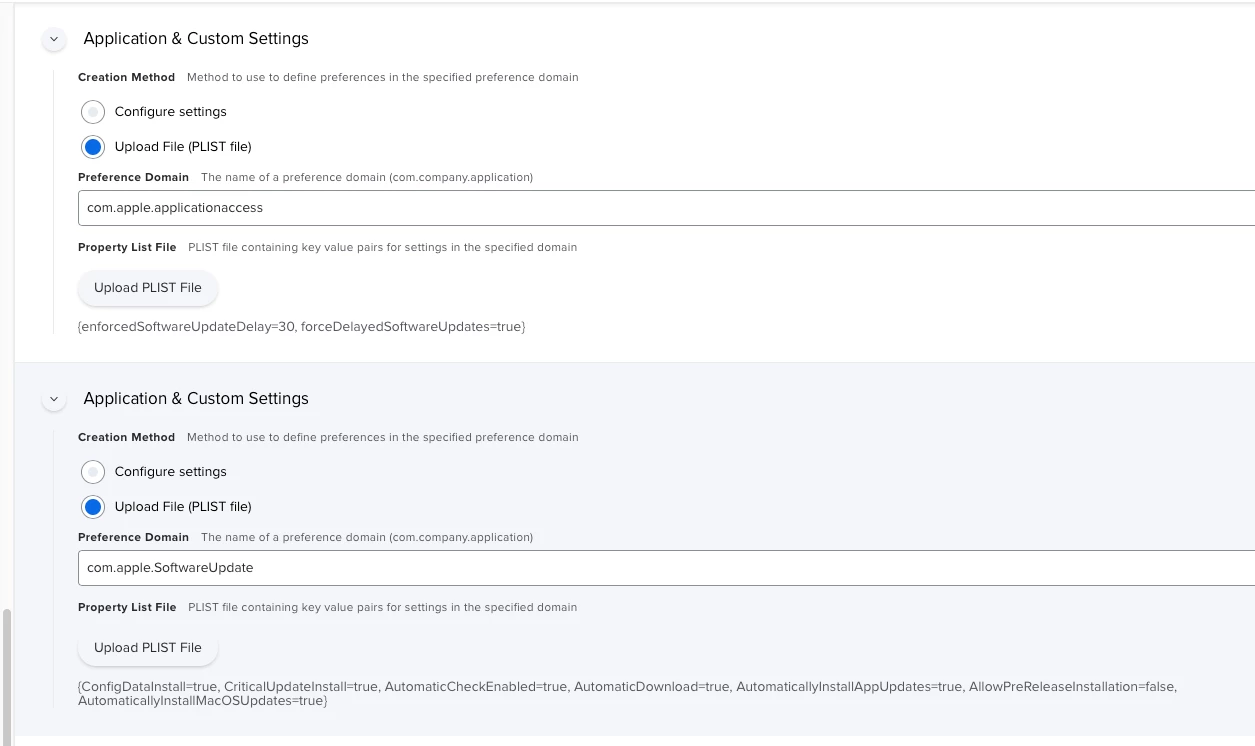1255x746 pixels.
Task: Upload PLIST File for com.apple.SoftwareUpdate domain
Action: (x=148, y=648)
